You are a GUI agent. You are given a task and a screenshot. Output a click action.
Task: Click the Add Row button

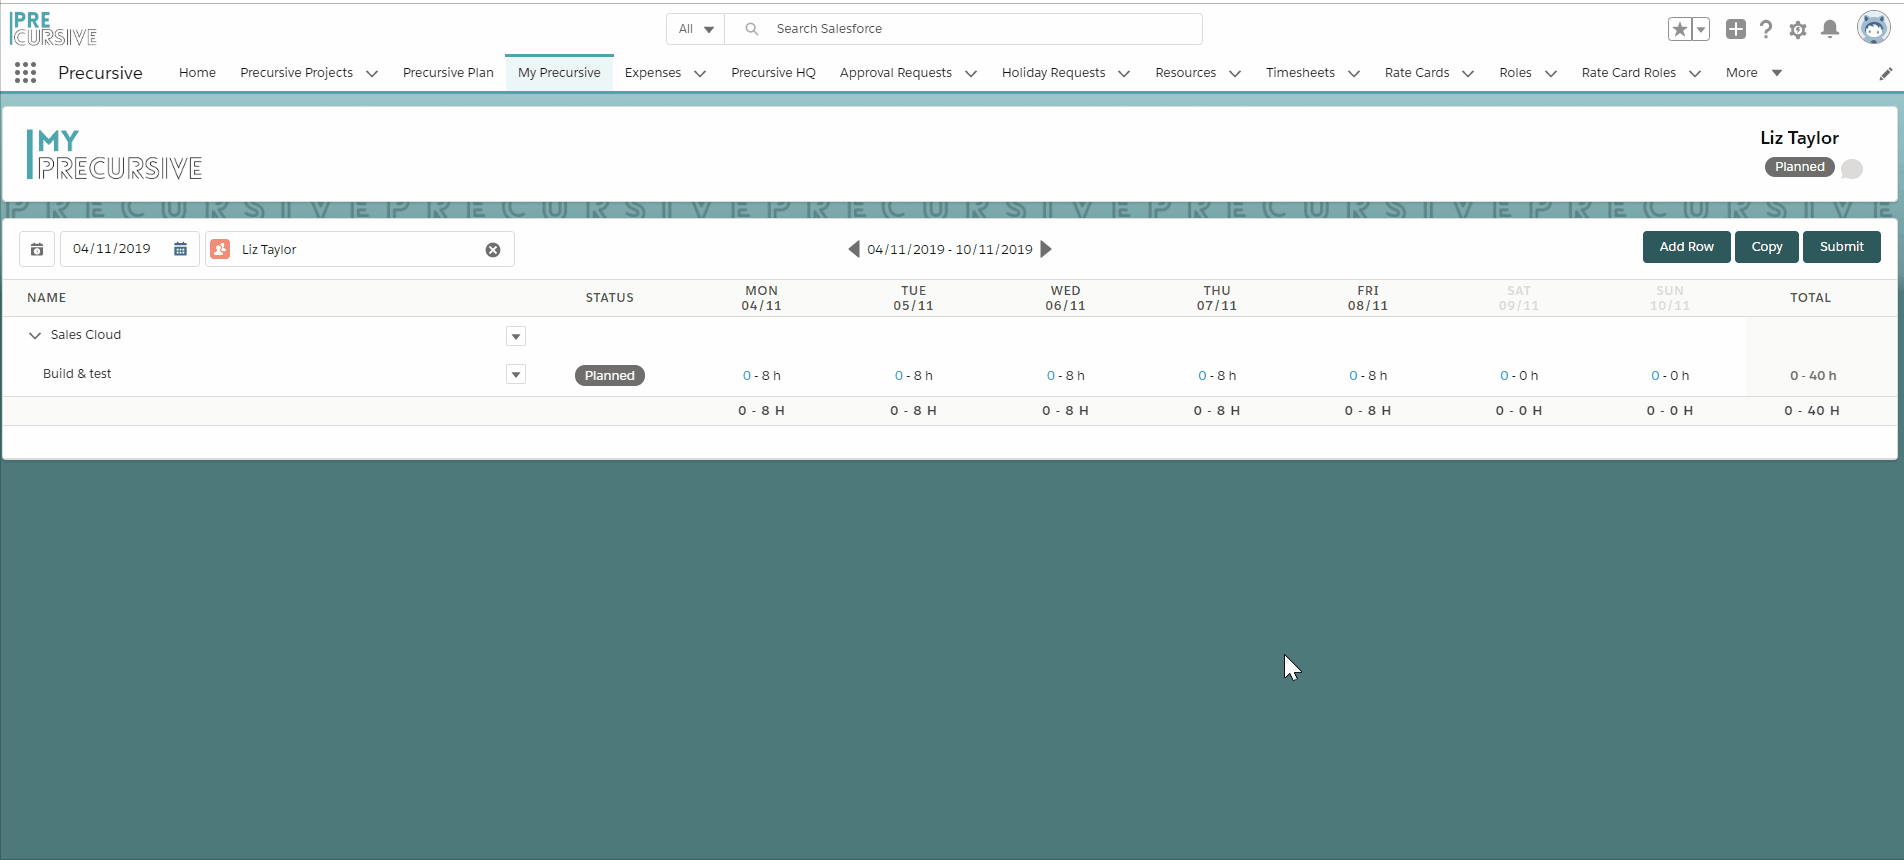tap(1686, 247)
